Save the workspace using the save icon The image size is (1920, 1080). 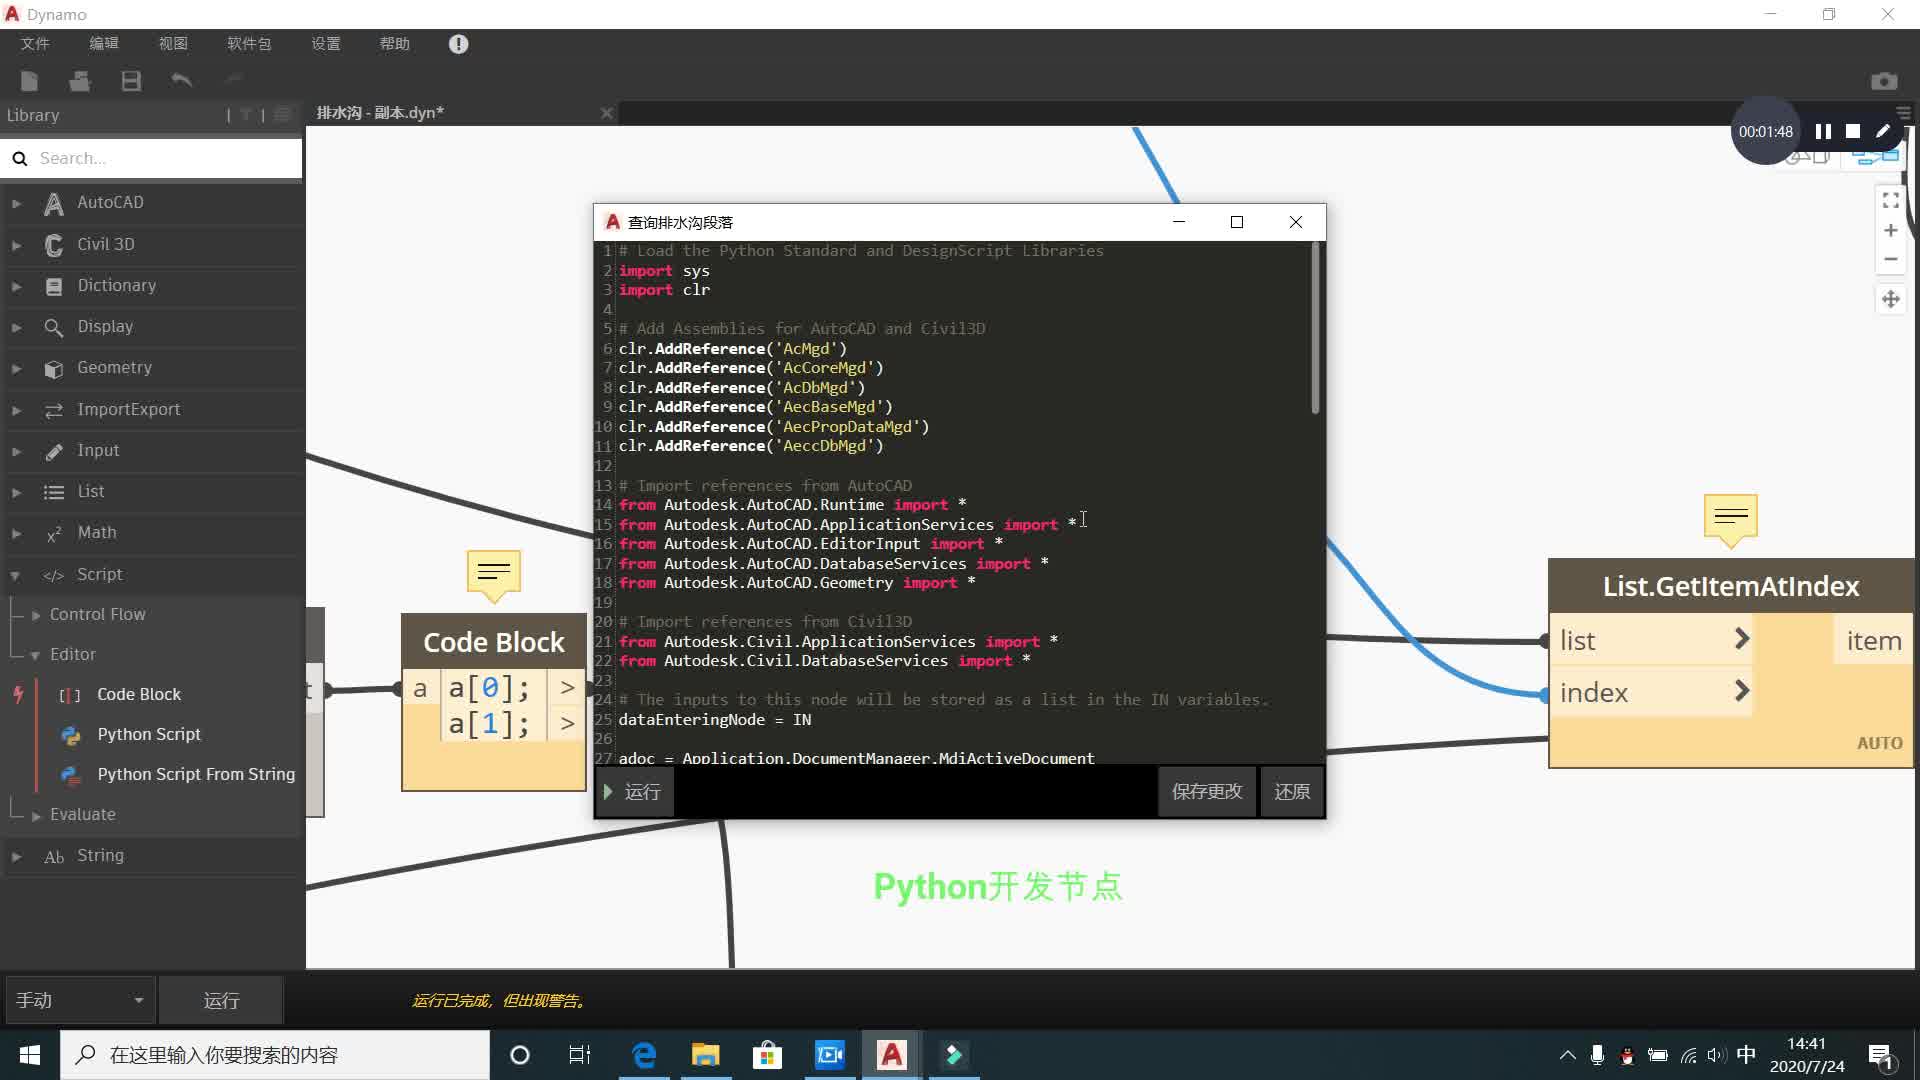(130, 81)
